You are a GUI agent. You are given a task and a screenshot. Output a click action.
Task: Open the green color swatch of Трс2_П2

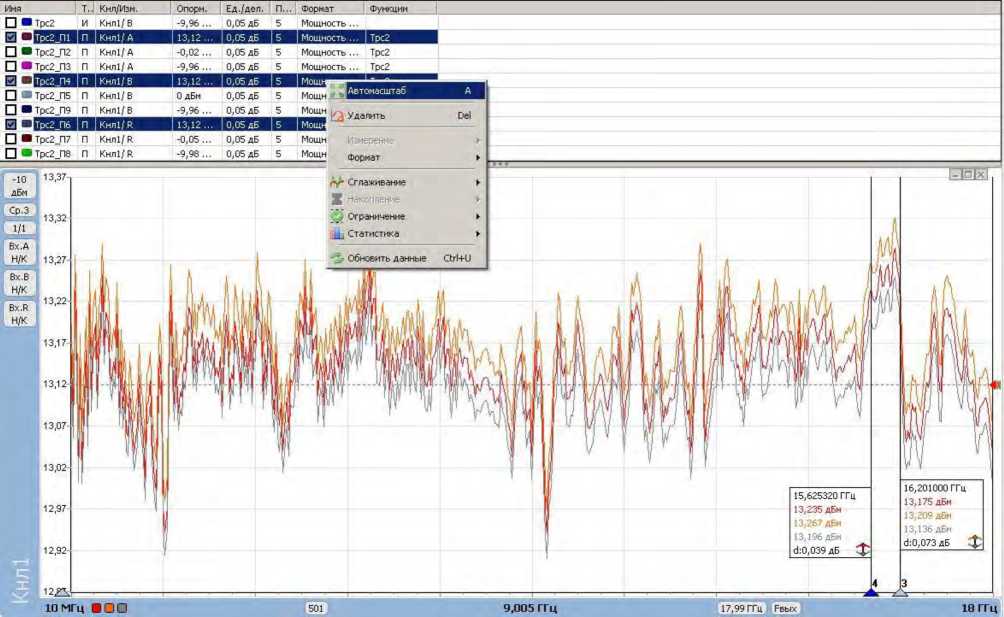pos(26,52)
